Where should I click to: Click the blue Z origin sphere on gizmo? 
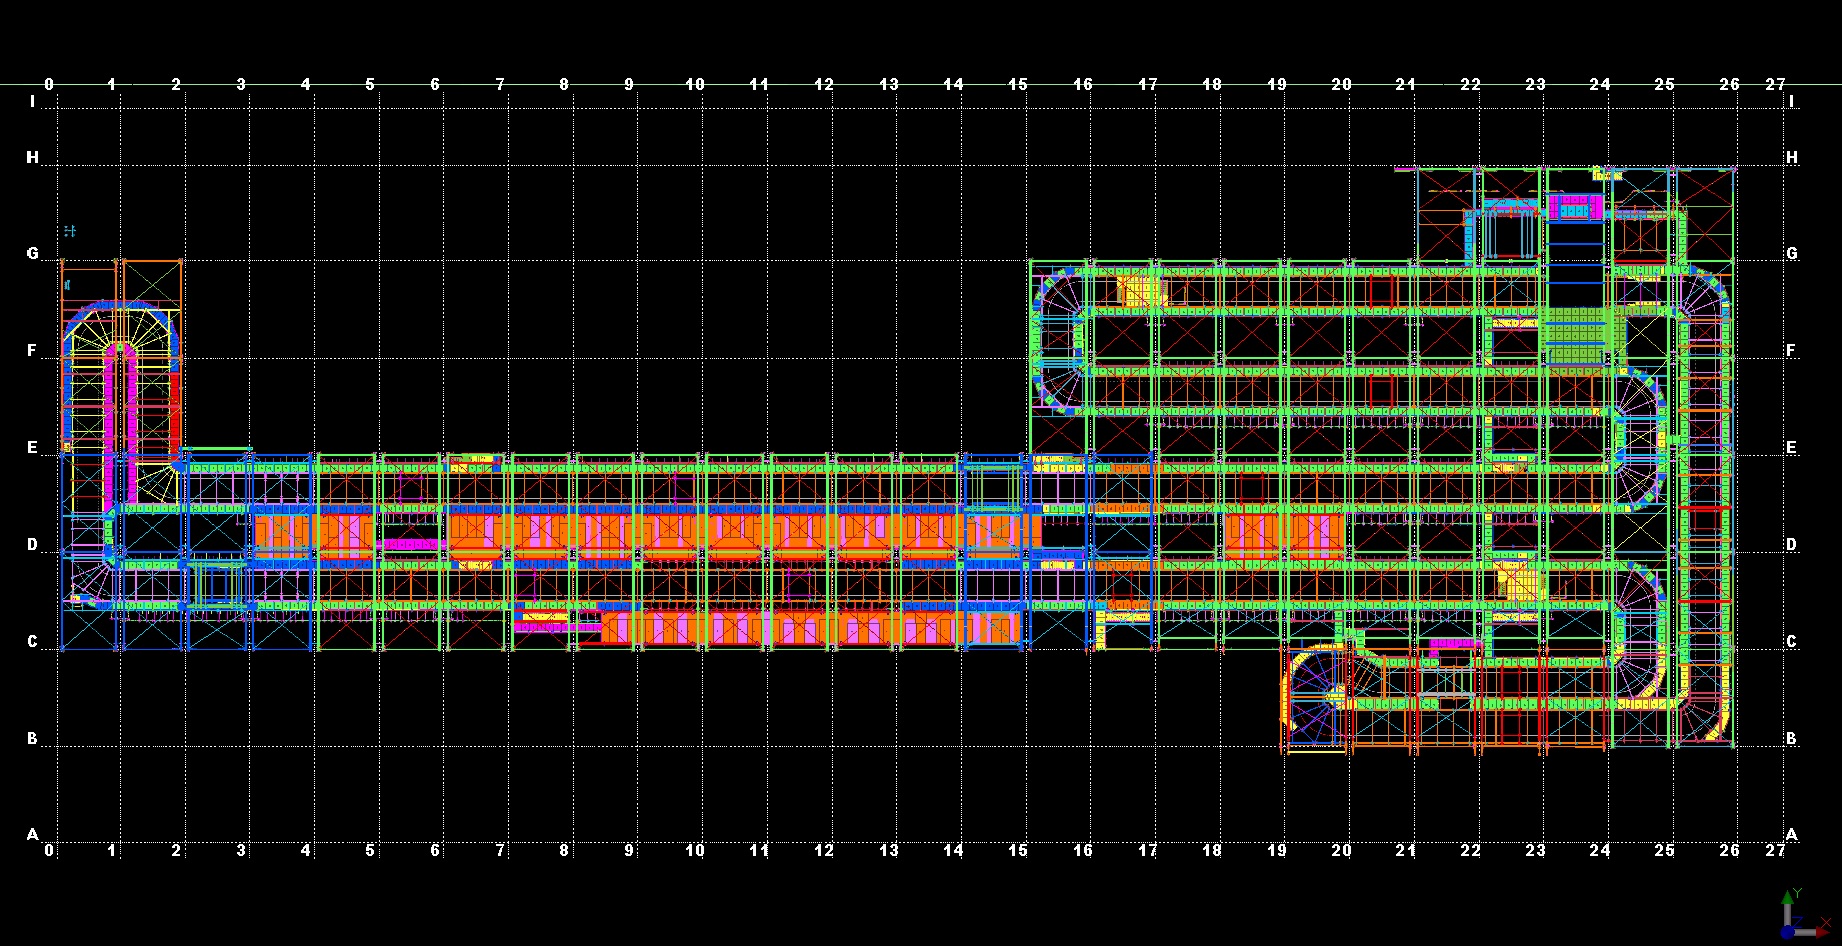click(1788, 932)
